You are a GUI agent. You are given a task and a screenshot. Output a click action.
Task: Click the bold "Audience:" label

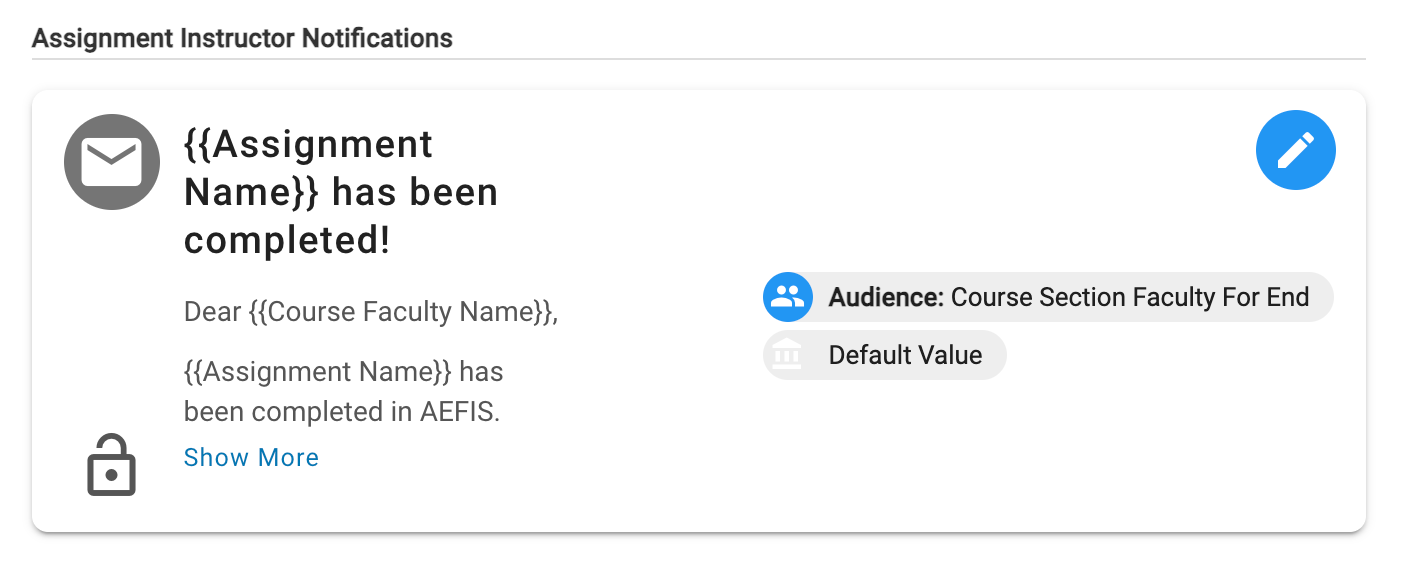coord(886,297)
